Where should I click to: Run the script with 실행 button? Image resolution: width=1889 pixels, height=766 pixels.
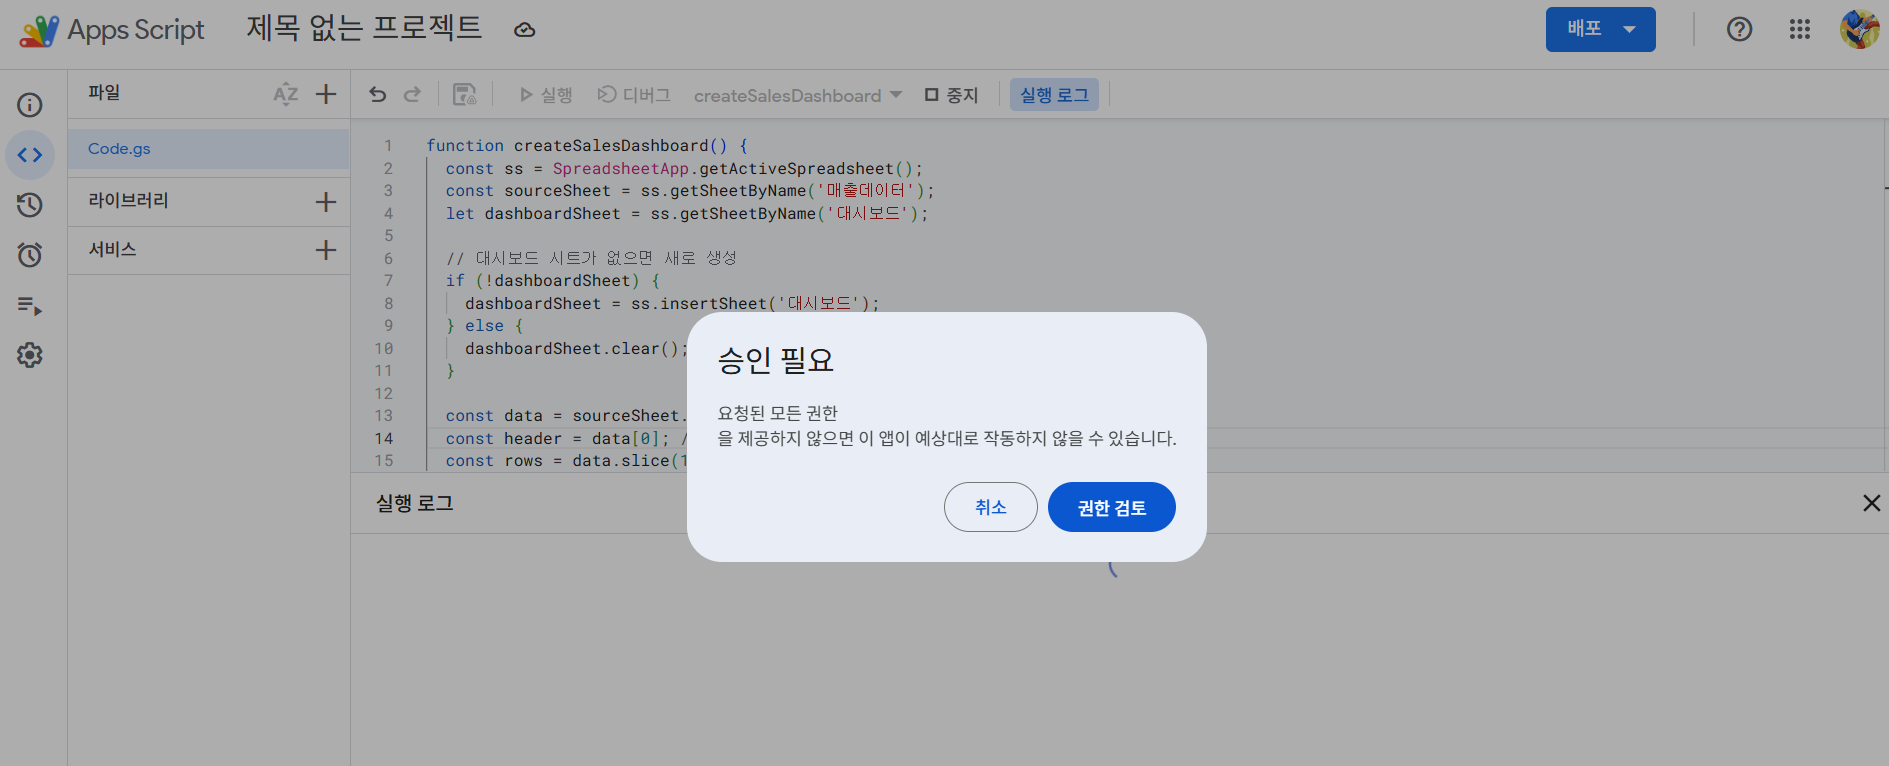[x=545, y=95]
